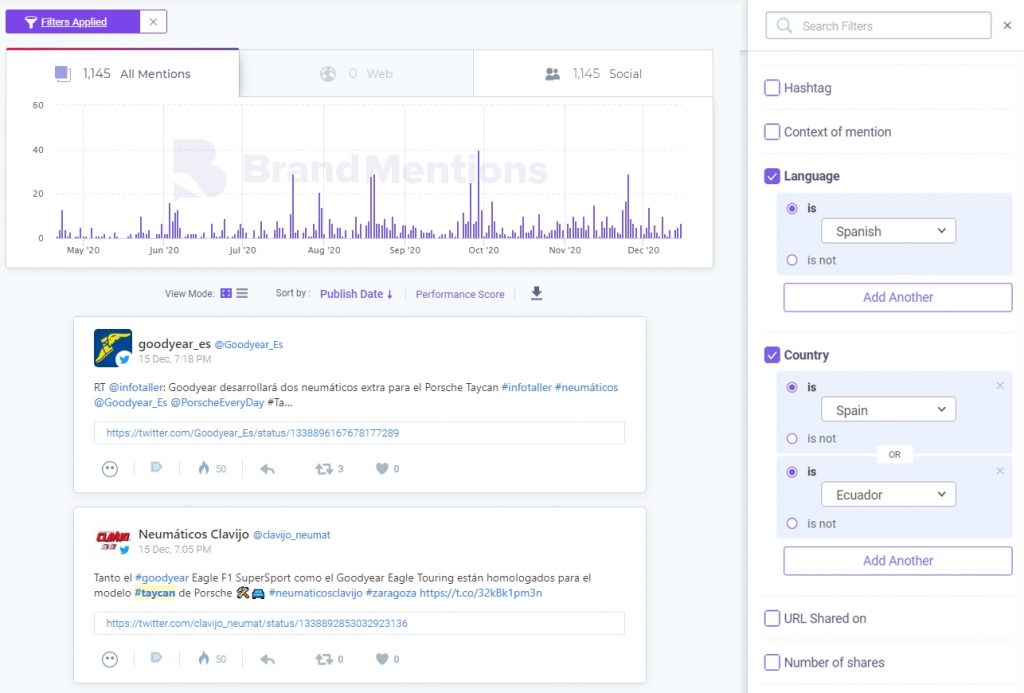This screenshot has height=693, width=1024.
Task: Open the t.co/32kBk1pm3n short link
Action: coord(481,593)
